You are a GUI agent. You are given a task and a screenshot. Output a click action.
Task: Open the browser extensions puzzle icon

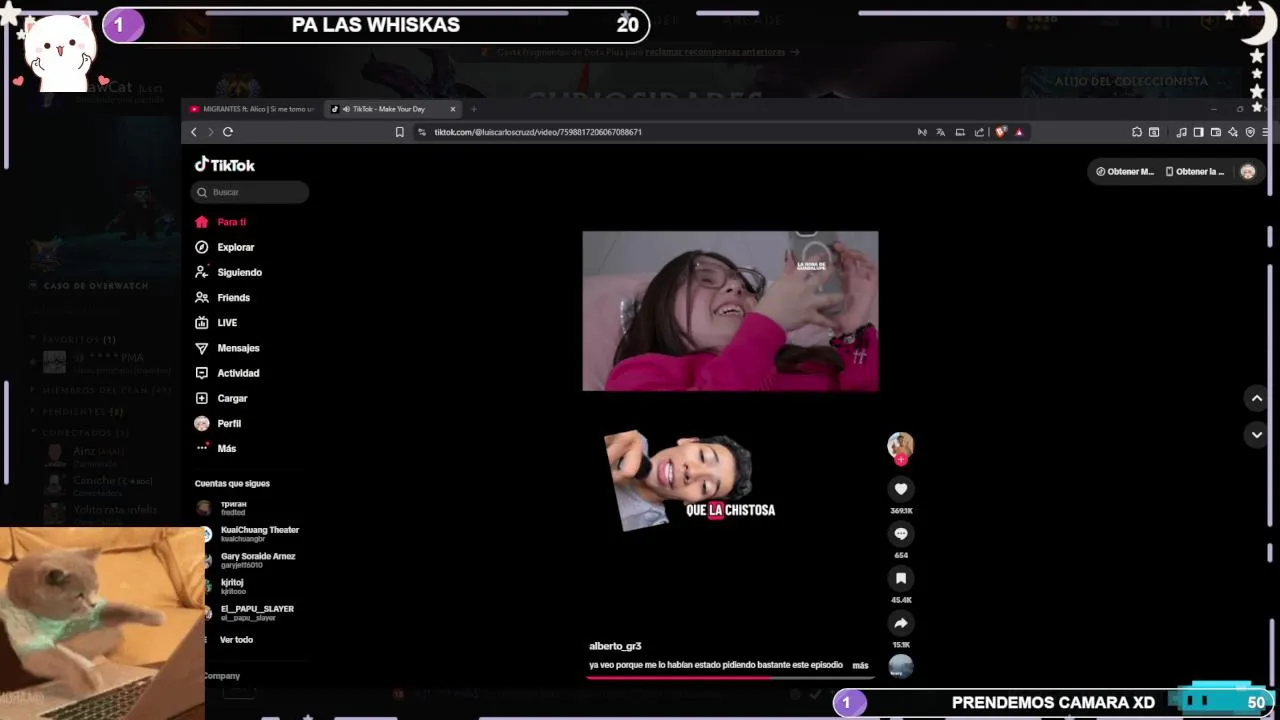(x=1137, y=132)
